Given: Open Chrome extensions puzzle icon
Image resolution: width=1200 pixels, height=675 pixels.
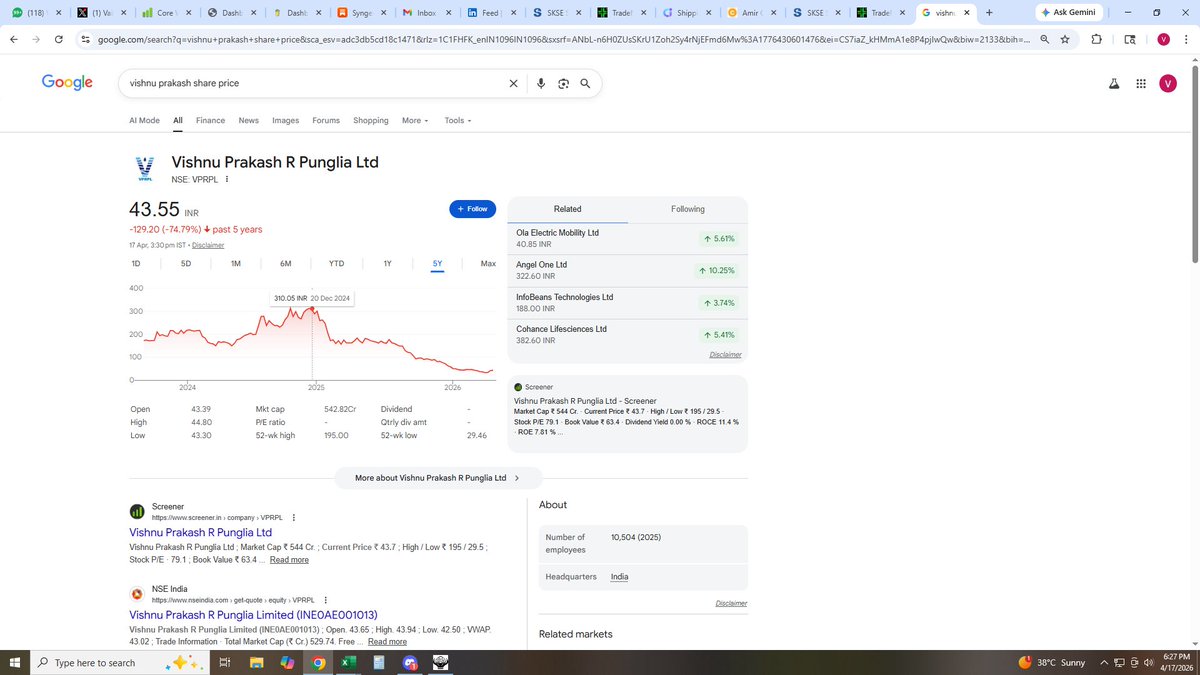Looking at the screenshot, I should tap(1097, 39).
